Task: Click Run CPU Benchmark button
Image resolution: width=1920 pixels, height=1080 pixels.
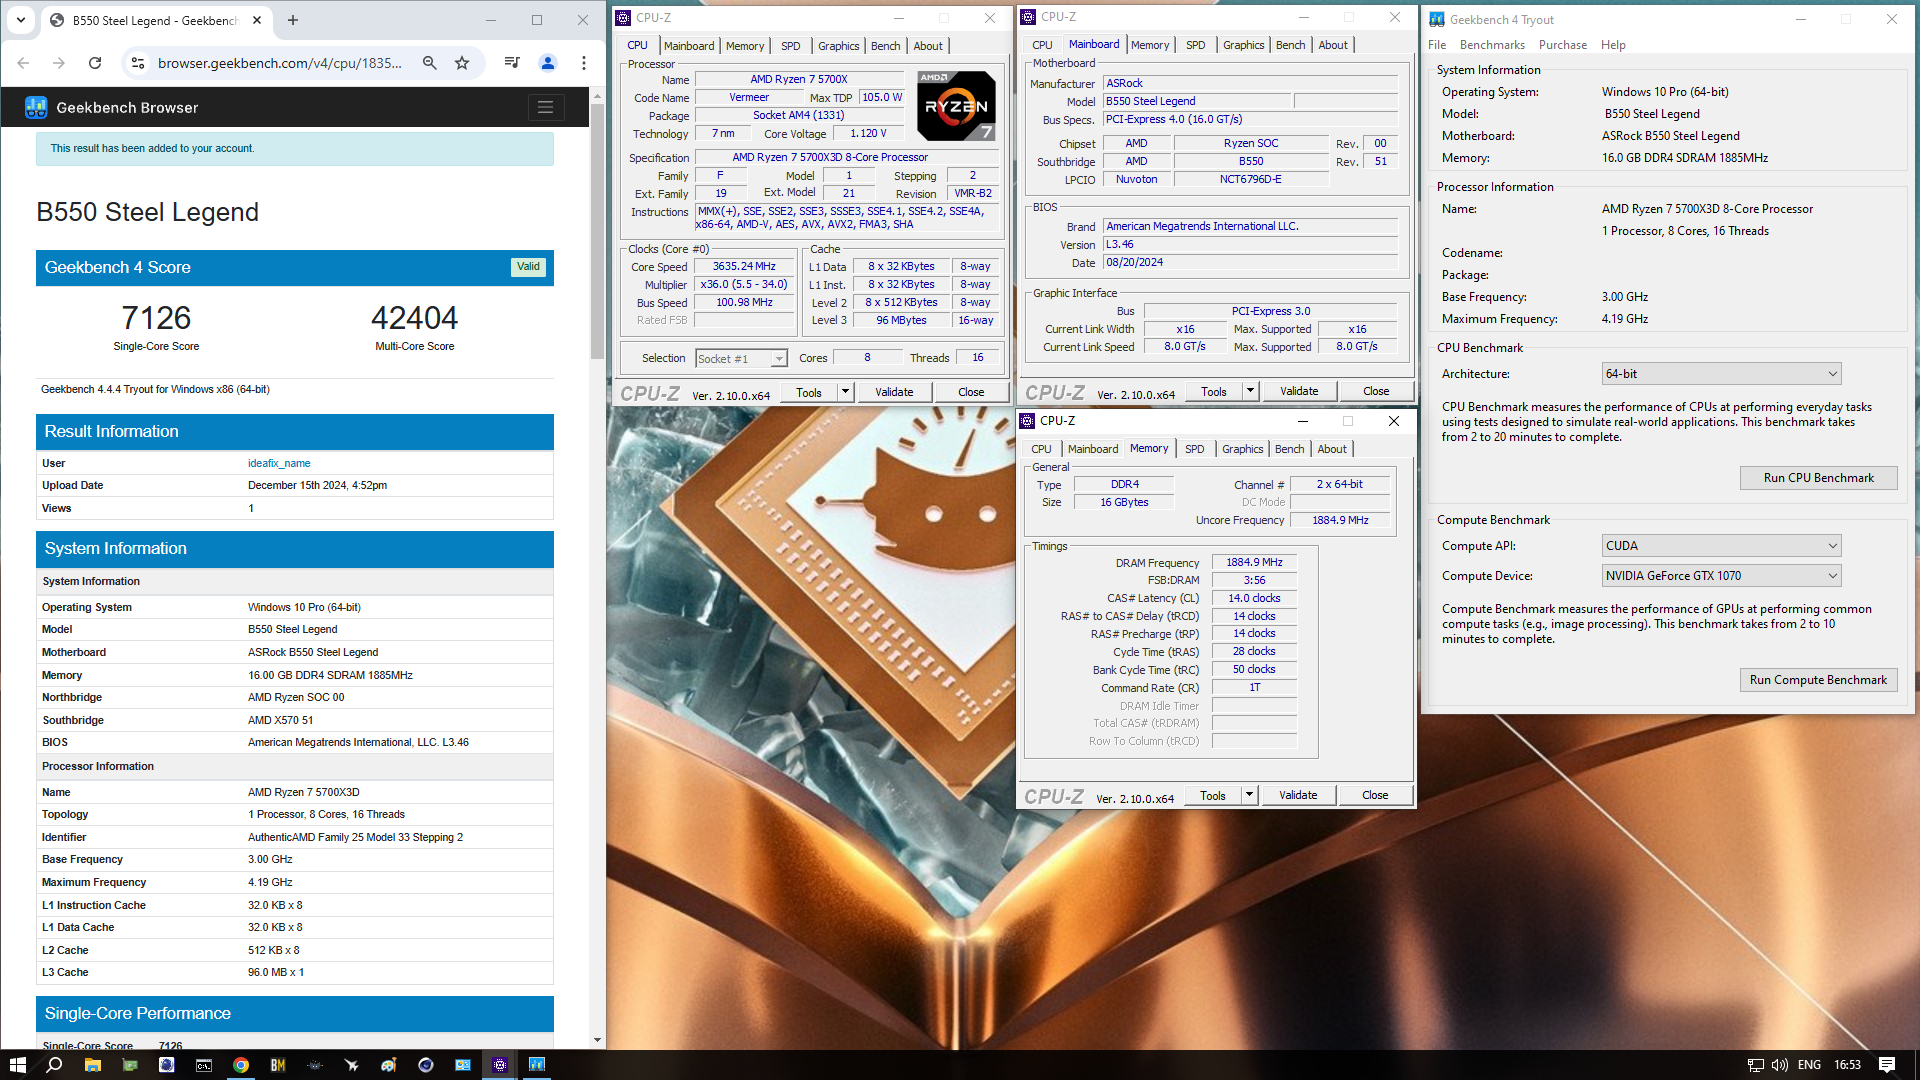Action: pyautogui.click(x=1818, y=478)
